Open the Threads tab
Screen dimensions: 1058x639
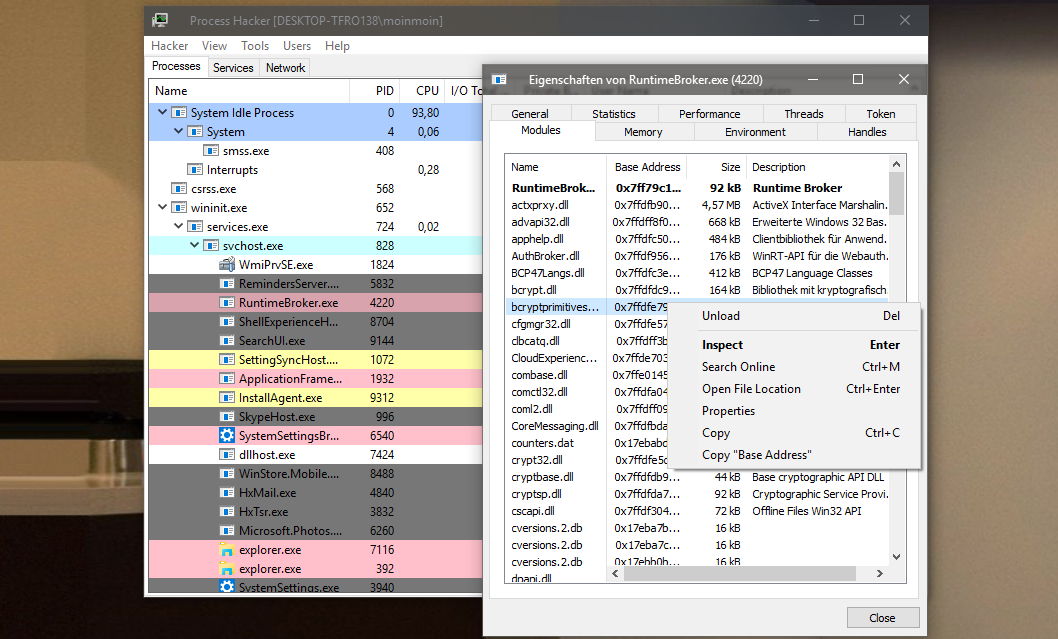tap(804, 114)
